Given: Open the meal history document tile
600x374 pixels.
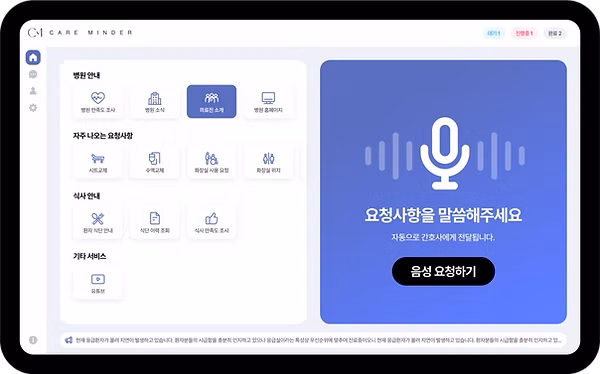Looking at the screenshot, I should [x=155, y=222].
